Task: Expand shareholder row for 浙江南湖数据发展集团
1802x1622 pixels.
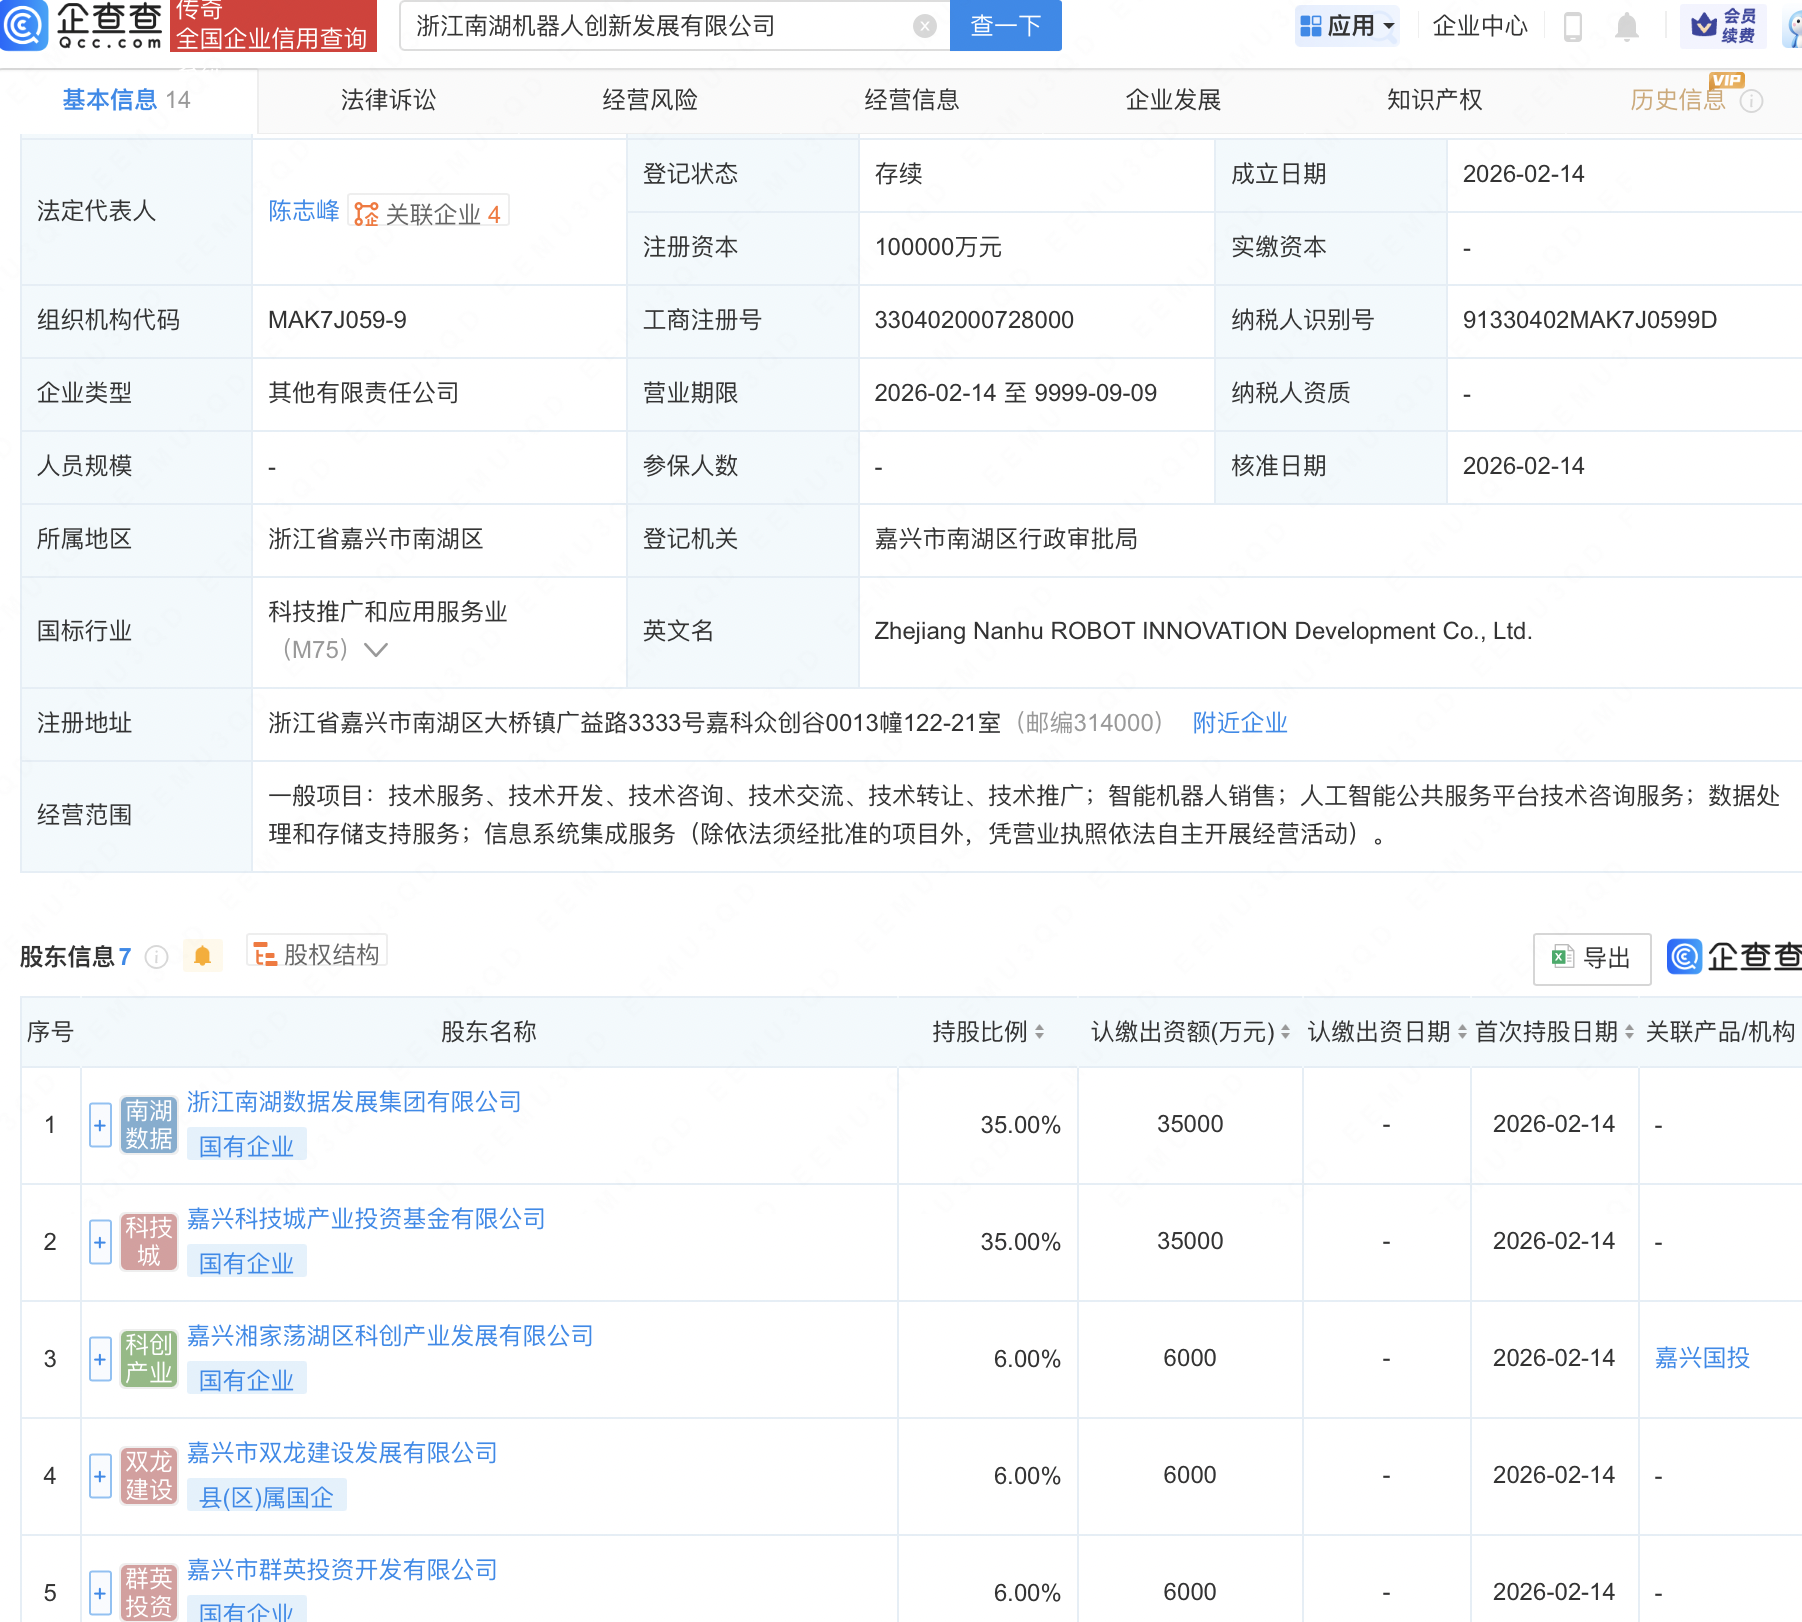Action: point(100,1125)
